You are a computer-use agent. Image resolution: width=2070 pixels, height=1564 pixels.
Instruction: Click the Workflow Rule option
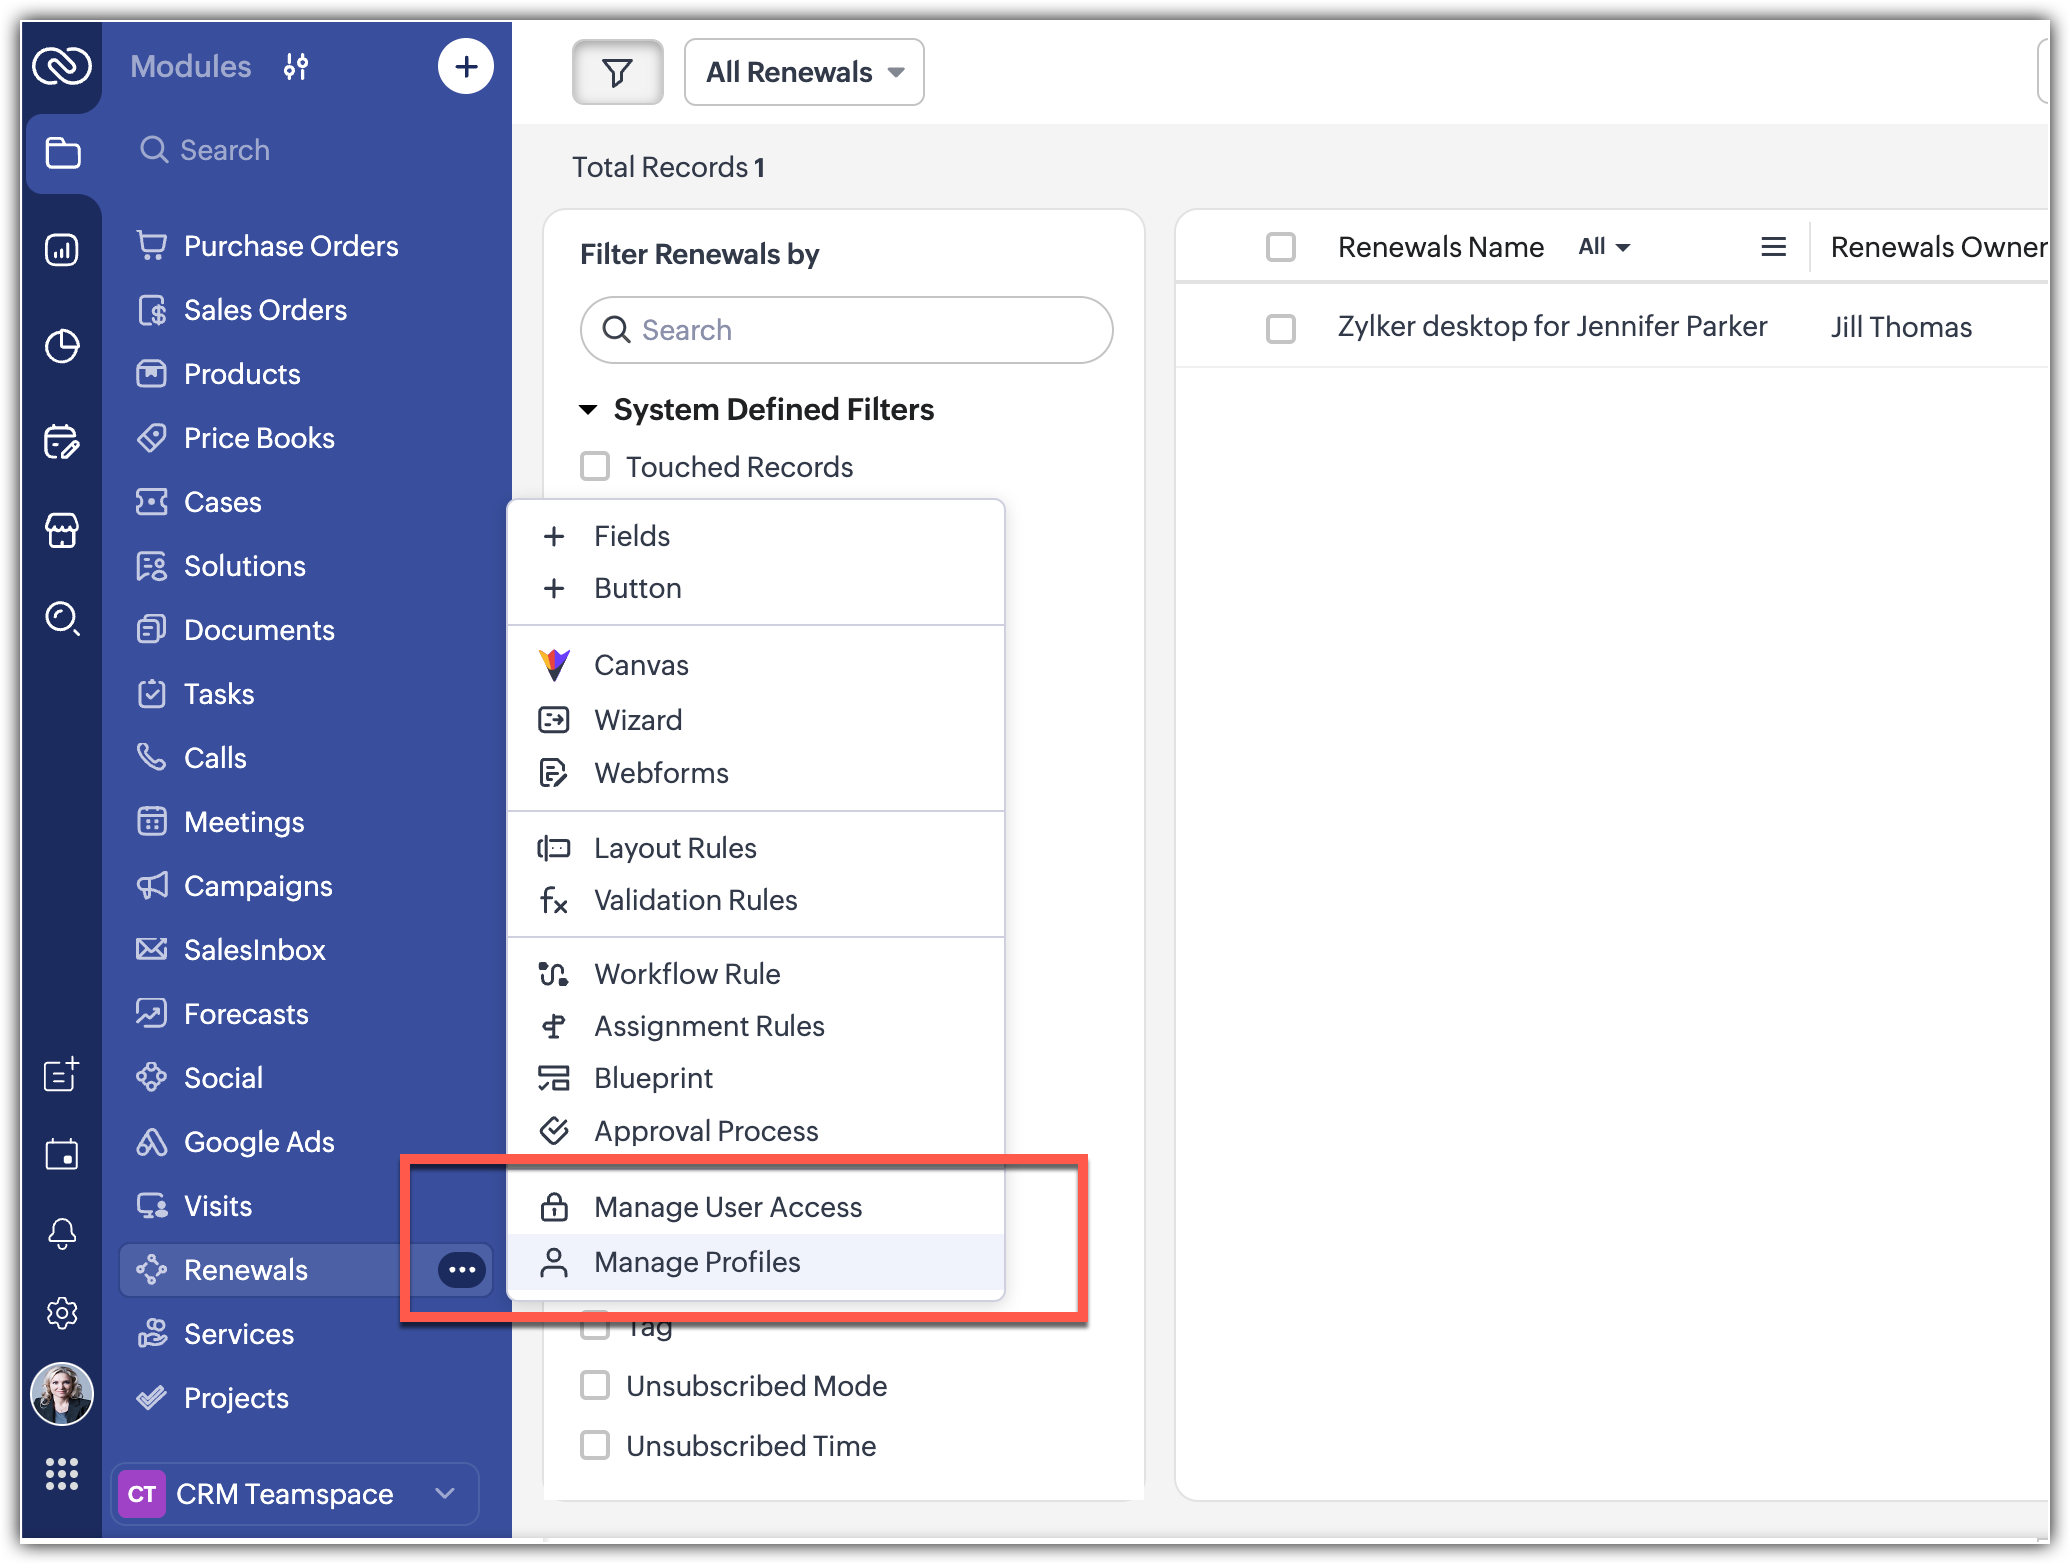click(x=685, y=973)
